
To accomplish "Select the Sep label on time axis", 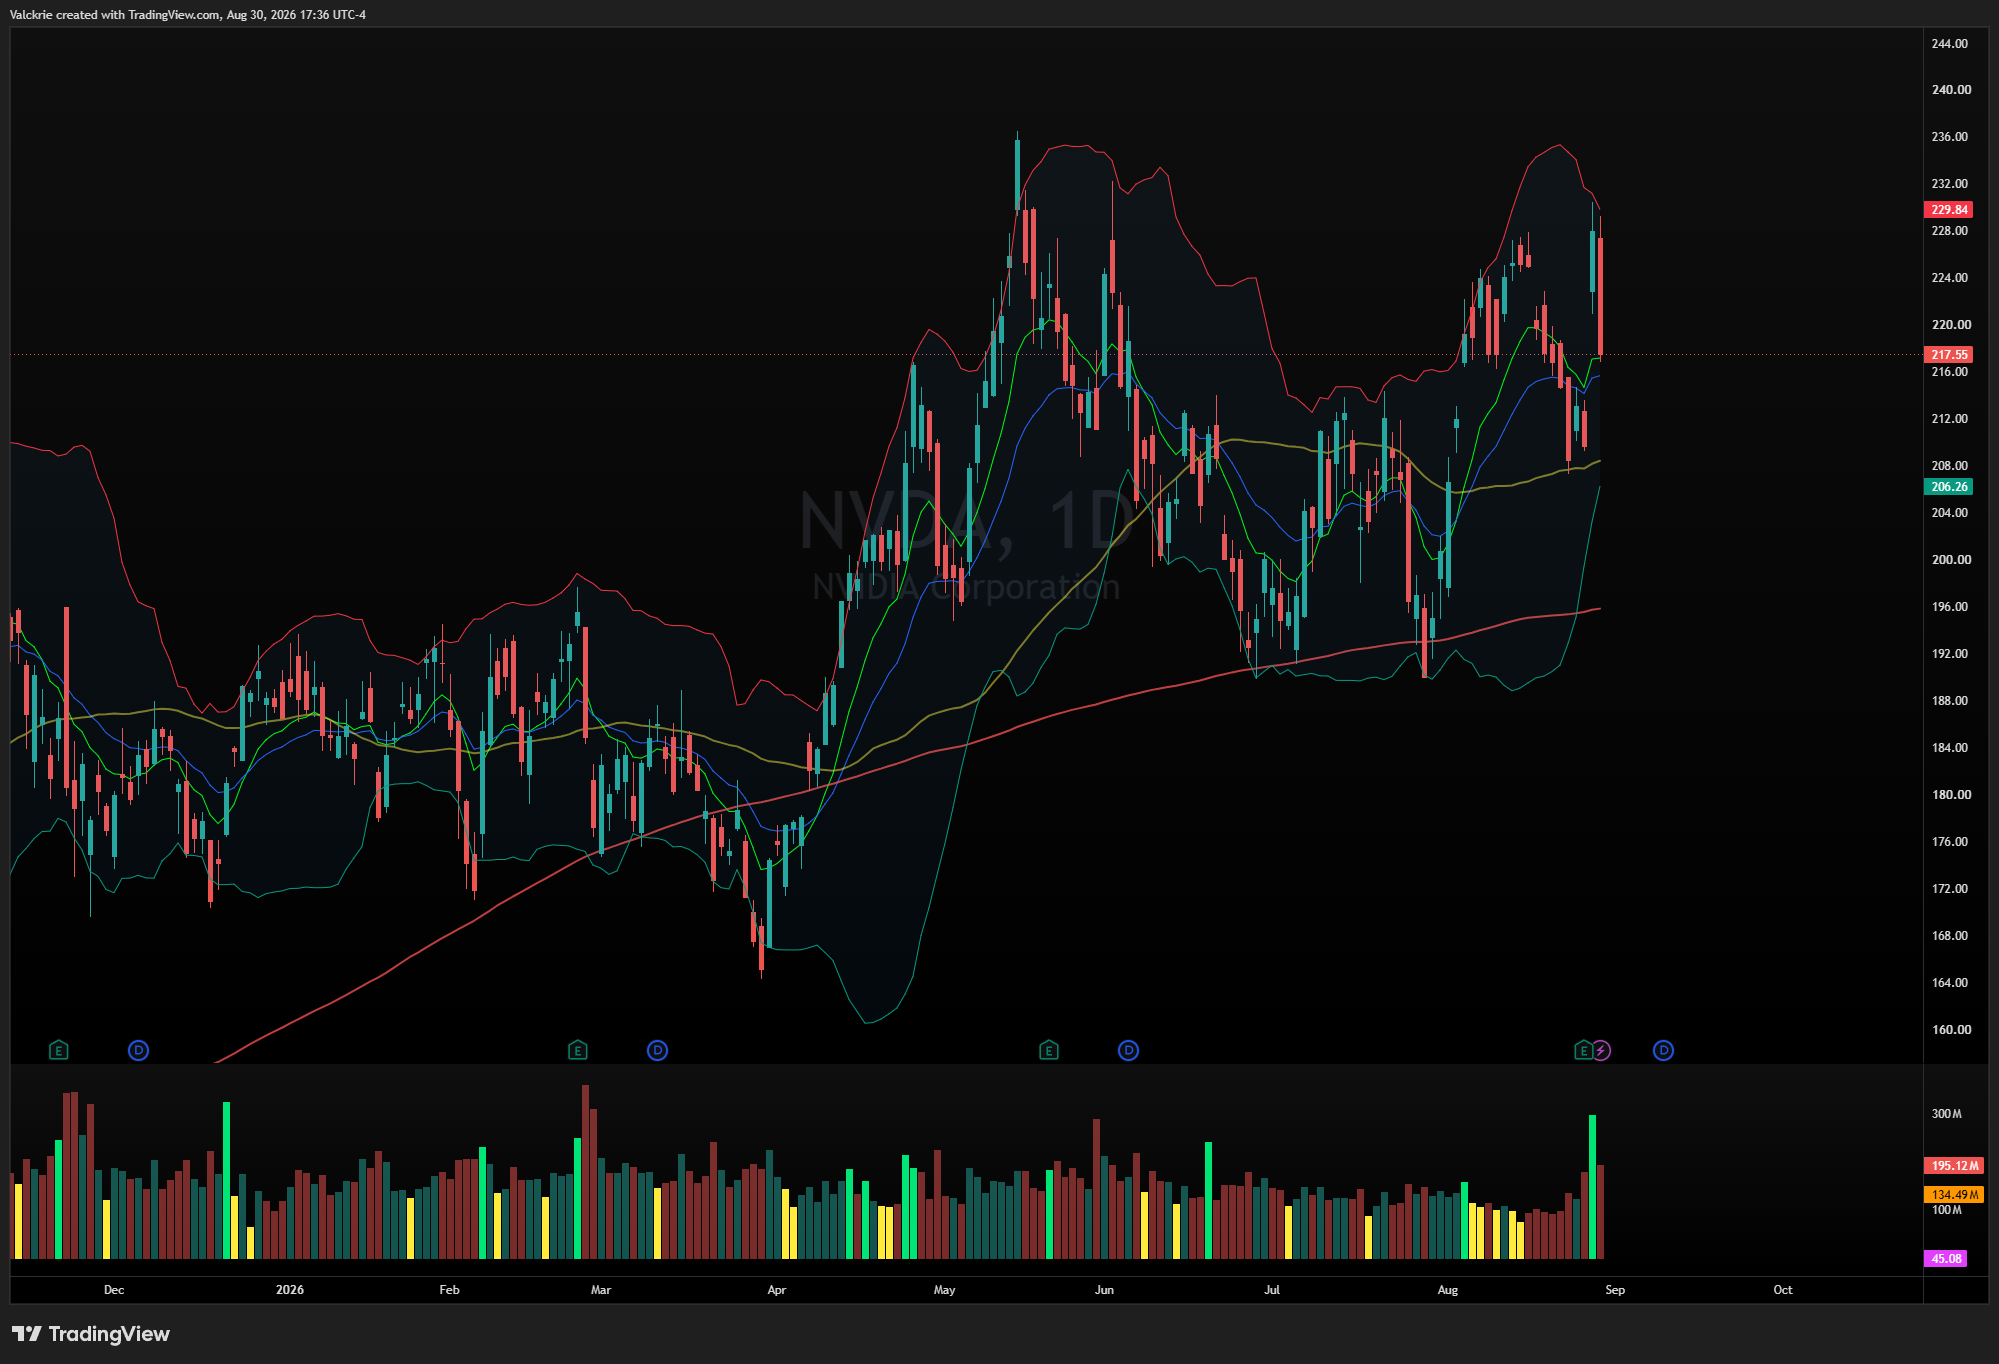I will coord(1615,1290).
